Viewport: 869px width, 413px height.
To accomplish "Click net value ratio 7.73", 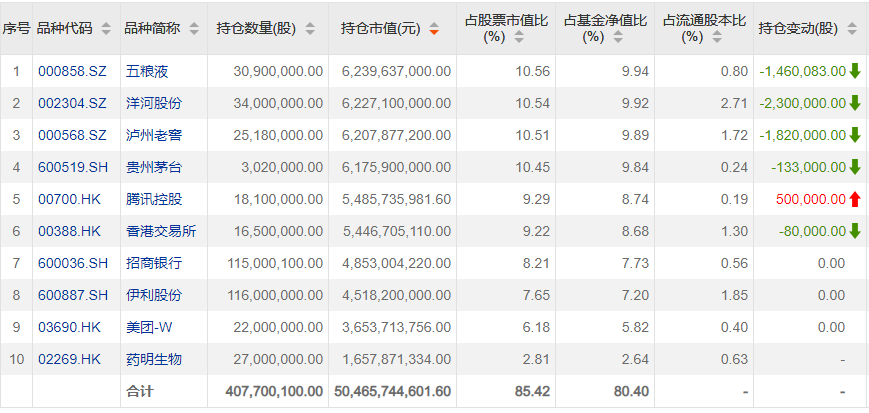I will coord(636,263).
